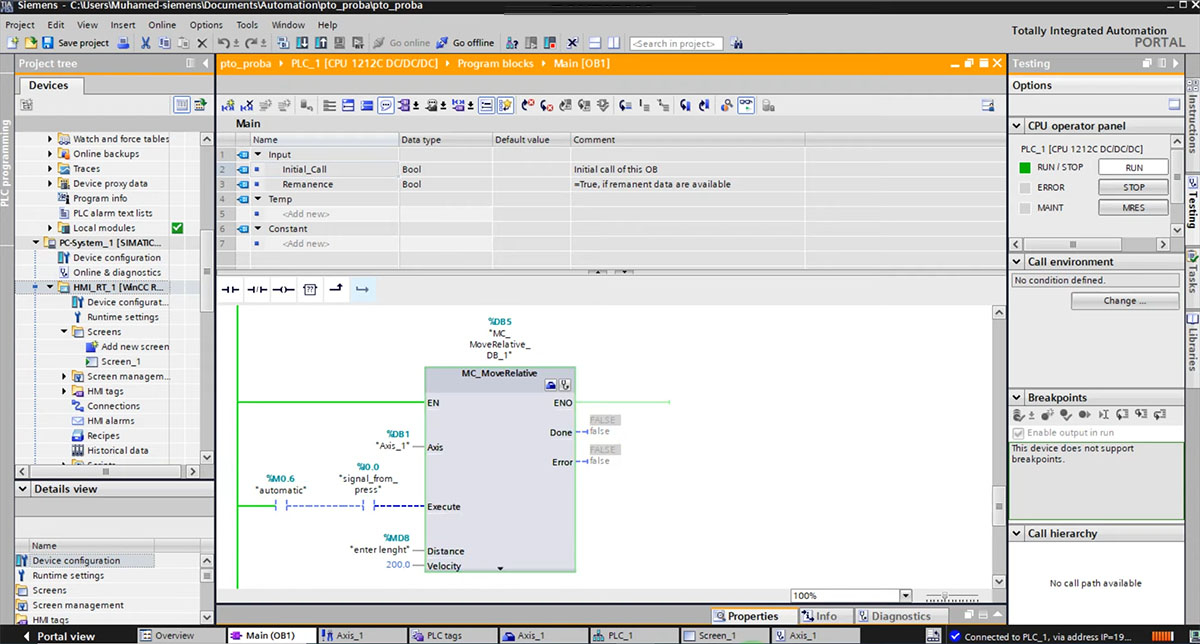
Task: Expand the MC_MoveRelative block's hidden parameters arrow
Action: 499,568
